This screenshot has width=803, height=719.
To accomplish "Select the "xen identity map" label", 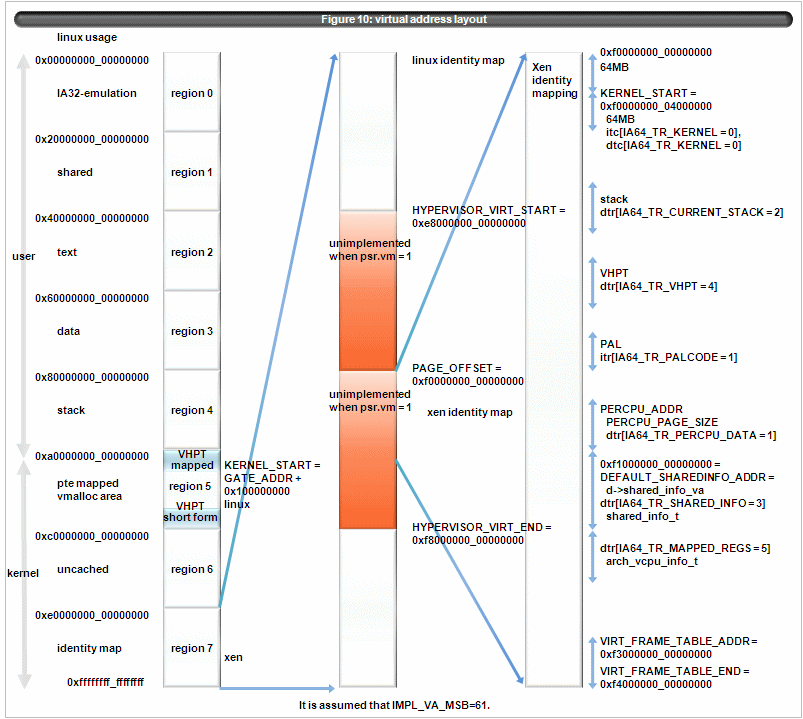I will click(470, 412).
